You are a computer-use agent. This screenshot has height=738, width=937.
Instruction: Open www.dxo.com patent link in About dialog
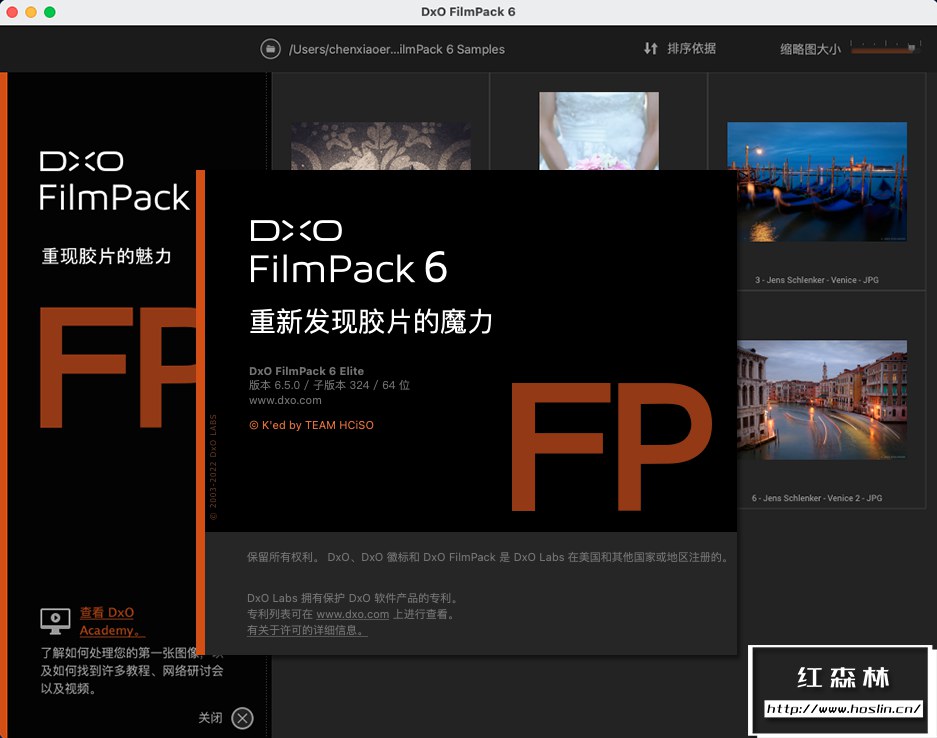pyautogui.click(x=353, y=614)
